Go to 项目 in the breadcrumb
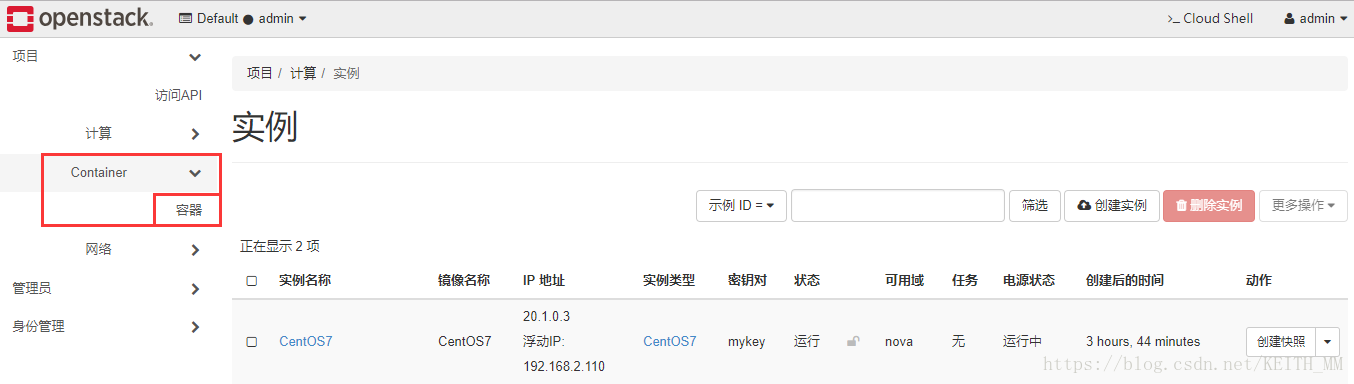 click(260, 73)
